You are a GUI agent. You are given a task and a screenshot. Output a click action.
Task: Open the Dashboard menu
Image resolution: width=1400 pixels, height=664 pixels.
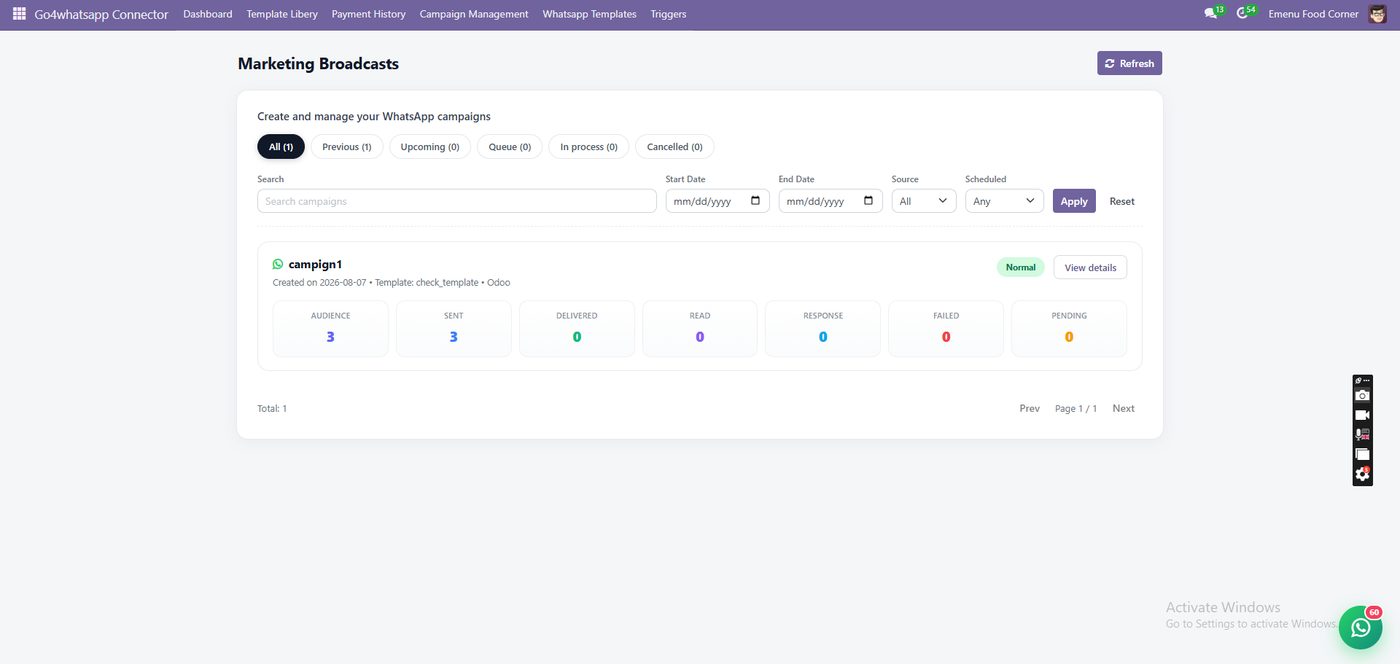pos(208,14)
